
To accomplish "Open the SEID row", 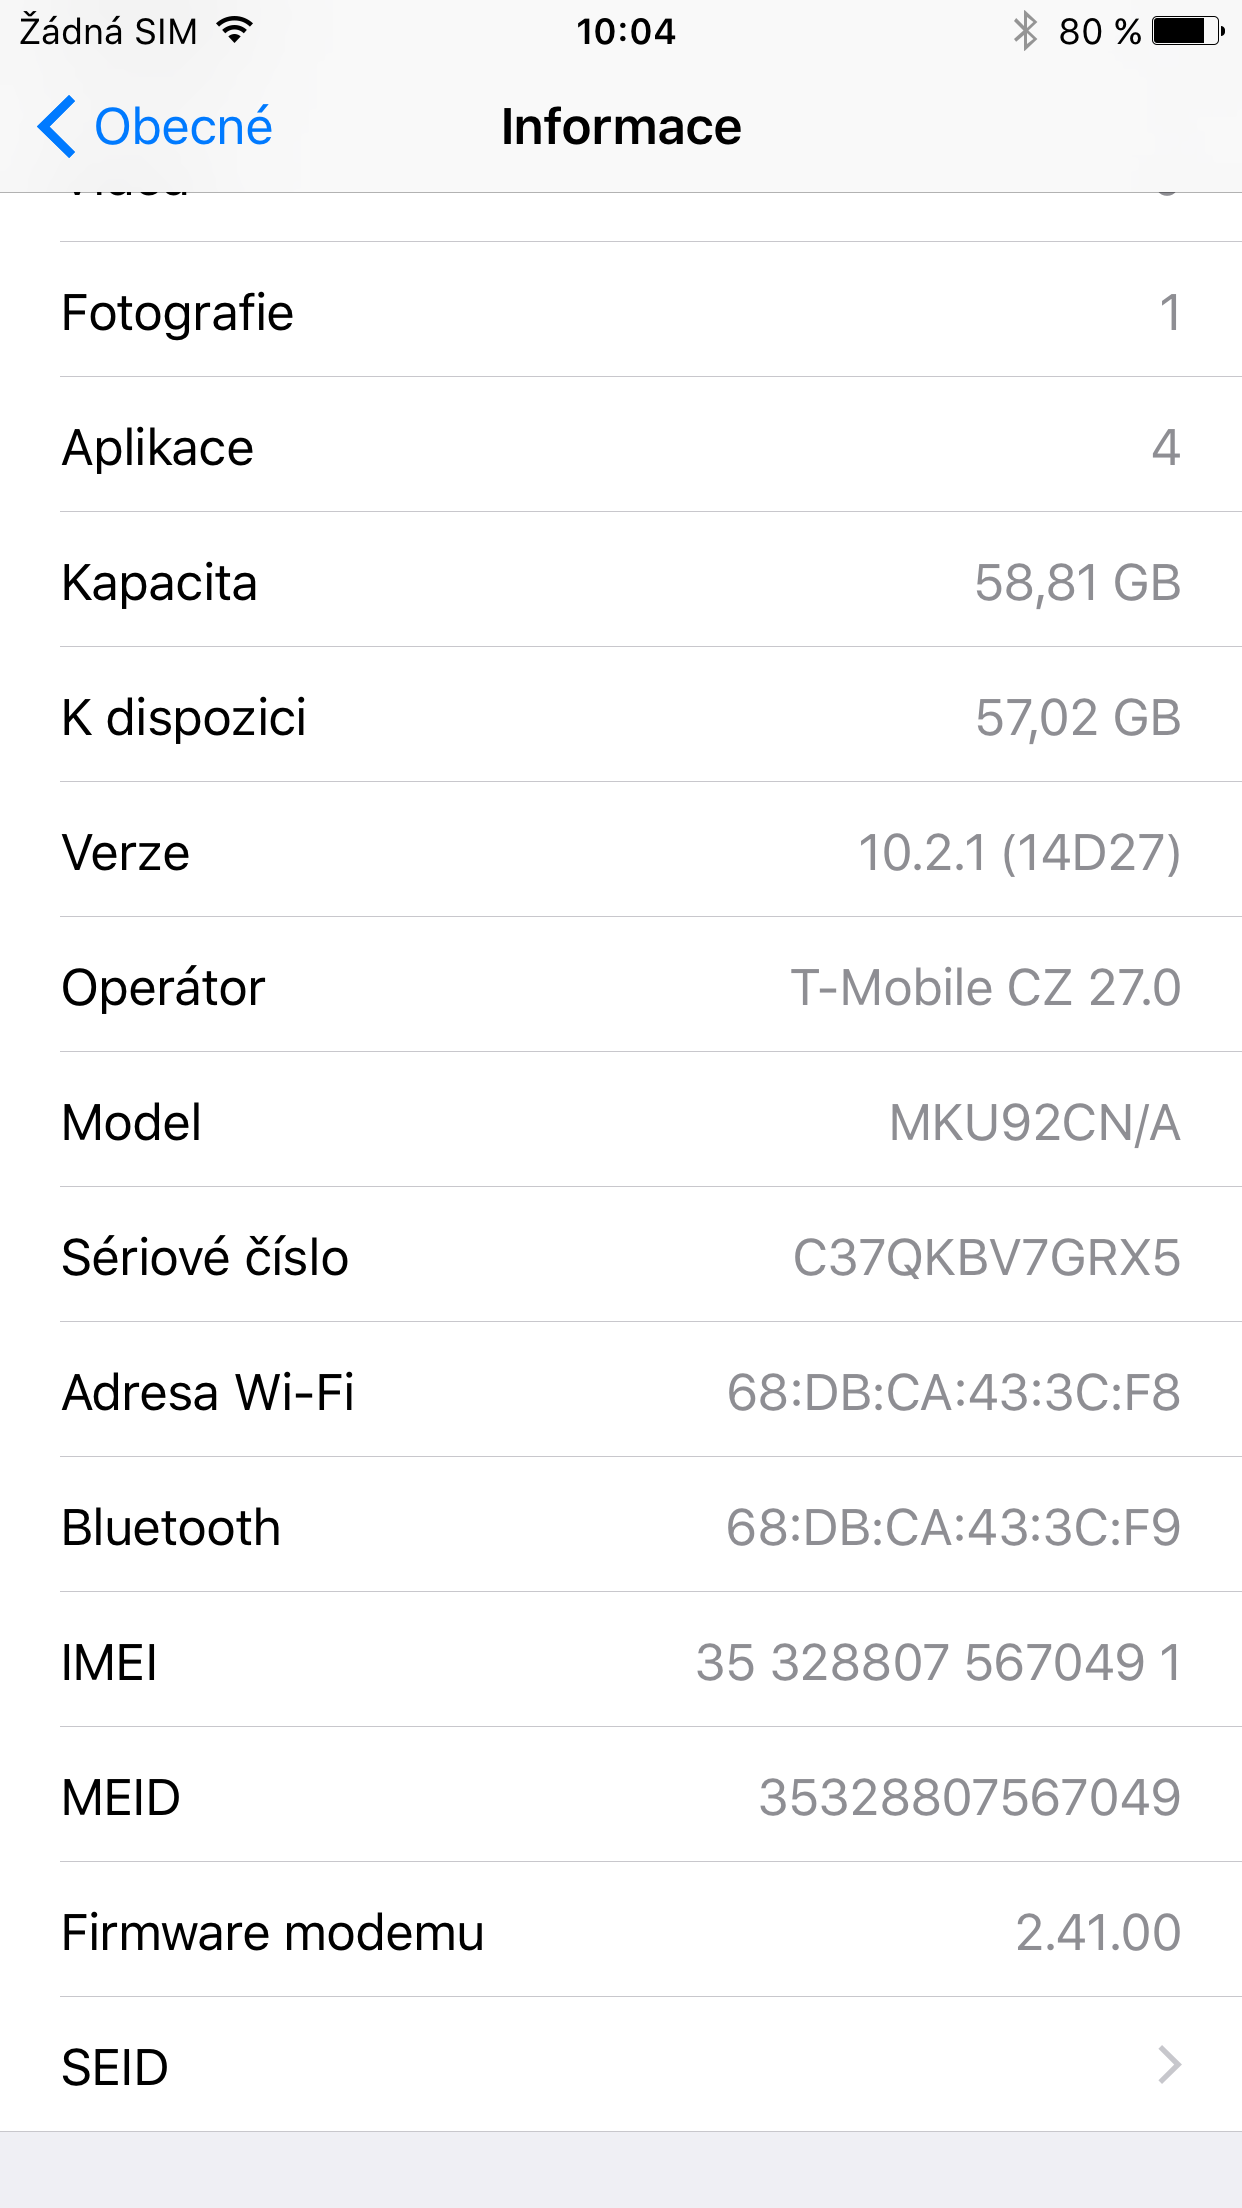I will click(620, 2066).
